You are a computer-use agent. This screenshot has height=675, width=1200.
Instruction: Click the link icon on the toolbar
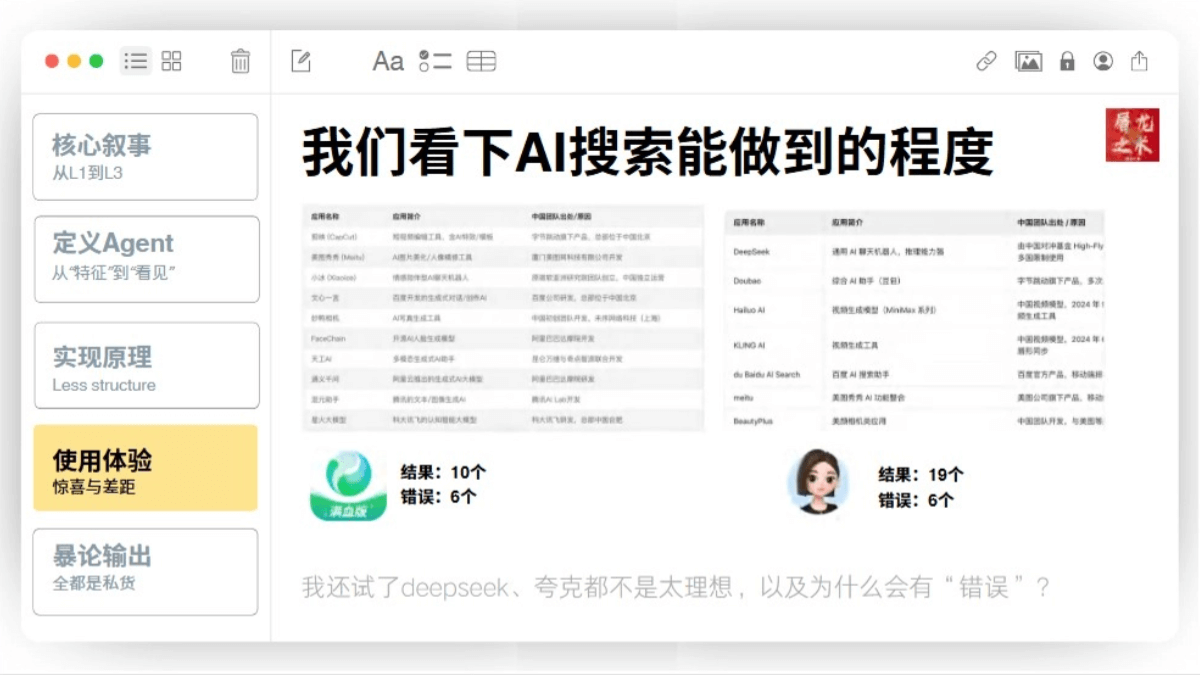[985, 61]
